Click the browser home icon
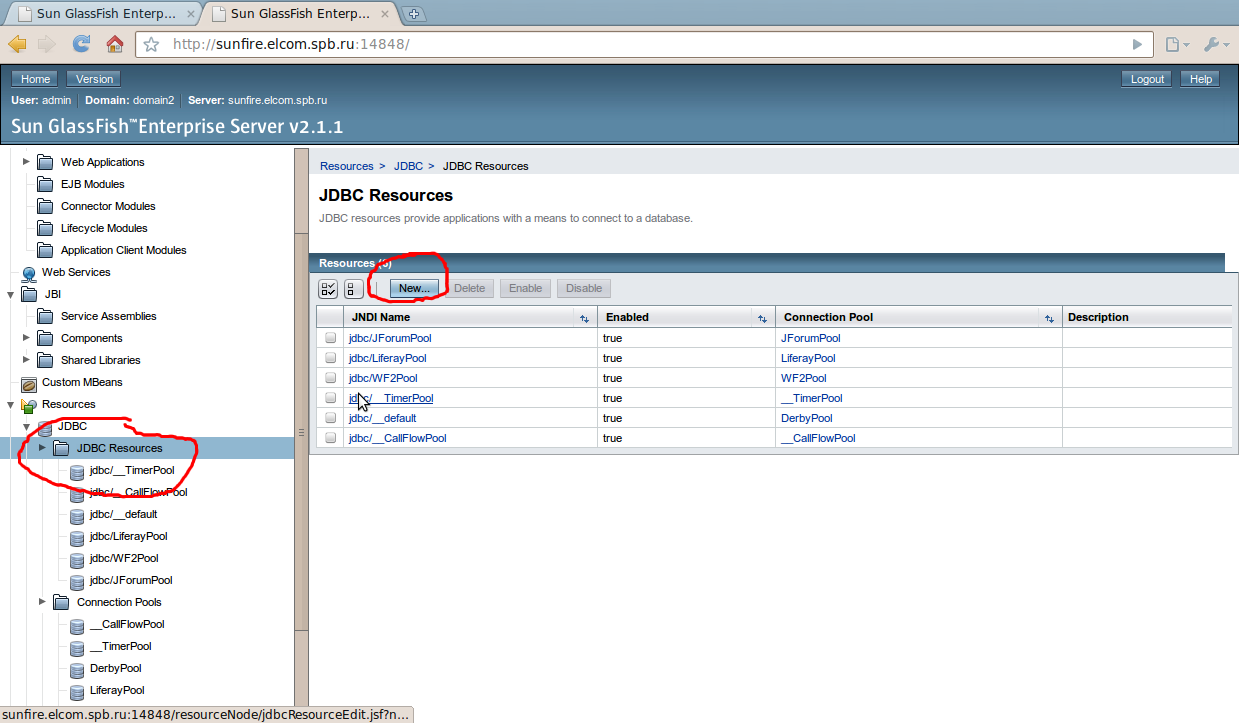This screenshot has height=723, width=1239. (x=115, y=44)
